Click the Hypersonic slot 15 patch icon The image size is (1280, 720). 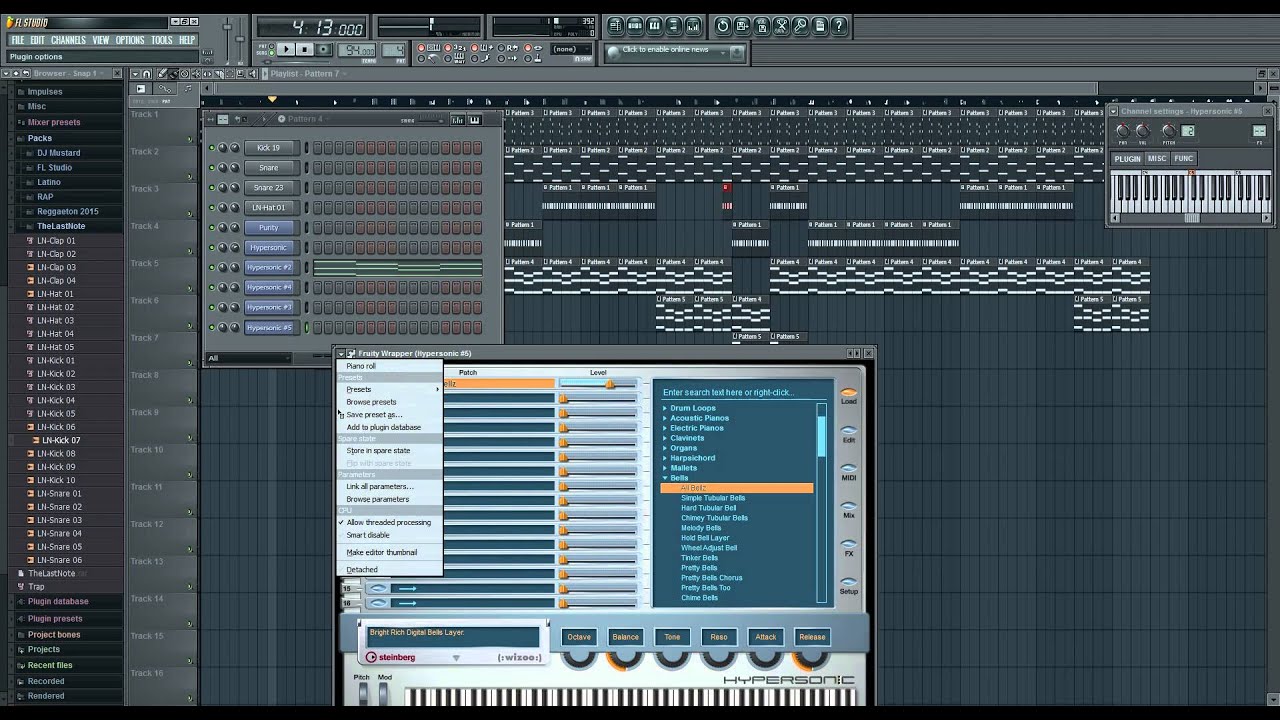pos(377,588)
